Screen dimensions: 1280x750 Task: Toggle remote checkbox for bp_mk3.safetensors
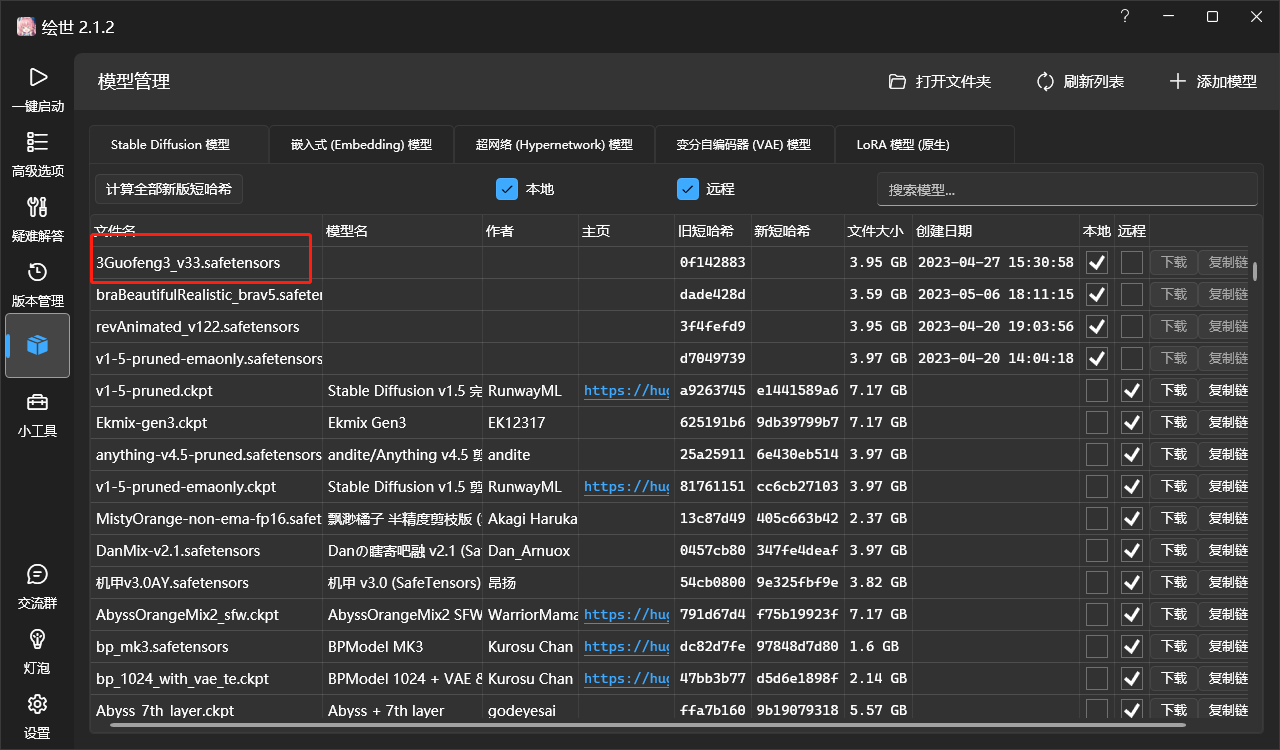click(x=1132, y=646)
